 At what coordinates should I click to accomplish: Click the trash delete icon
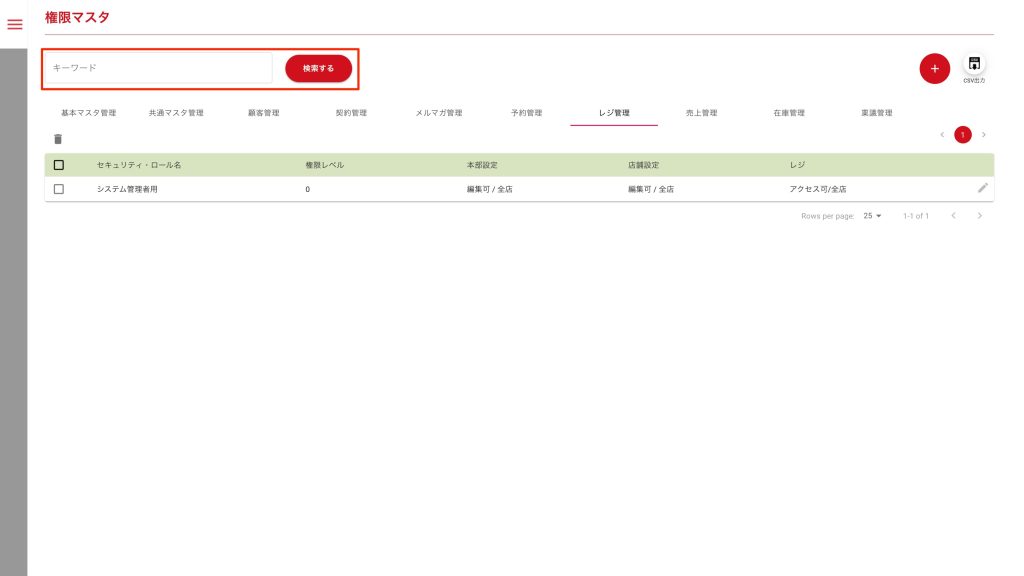(x=58, y=139)
